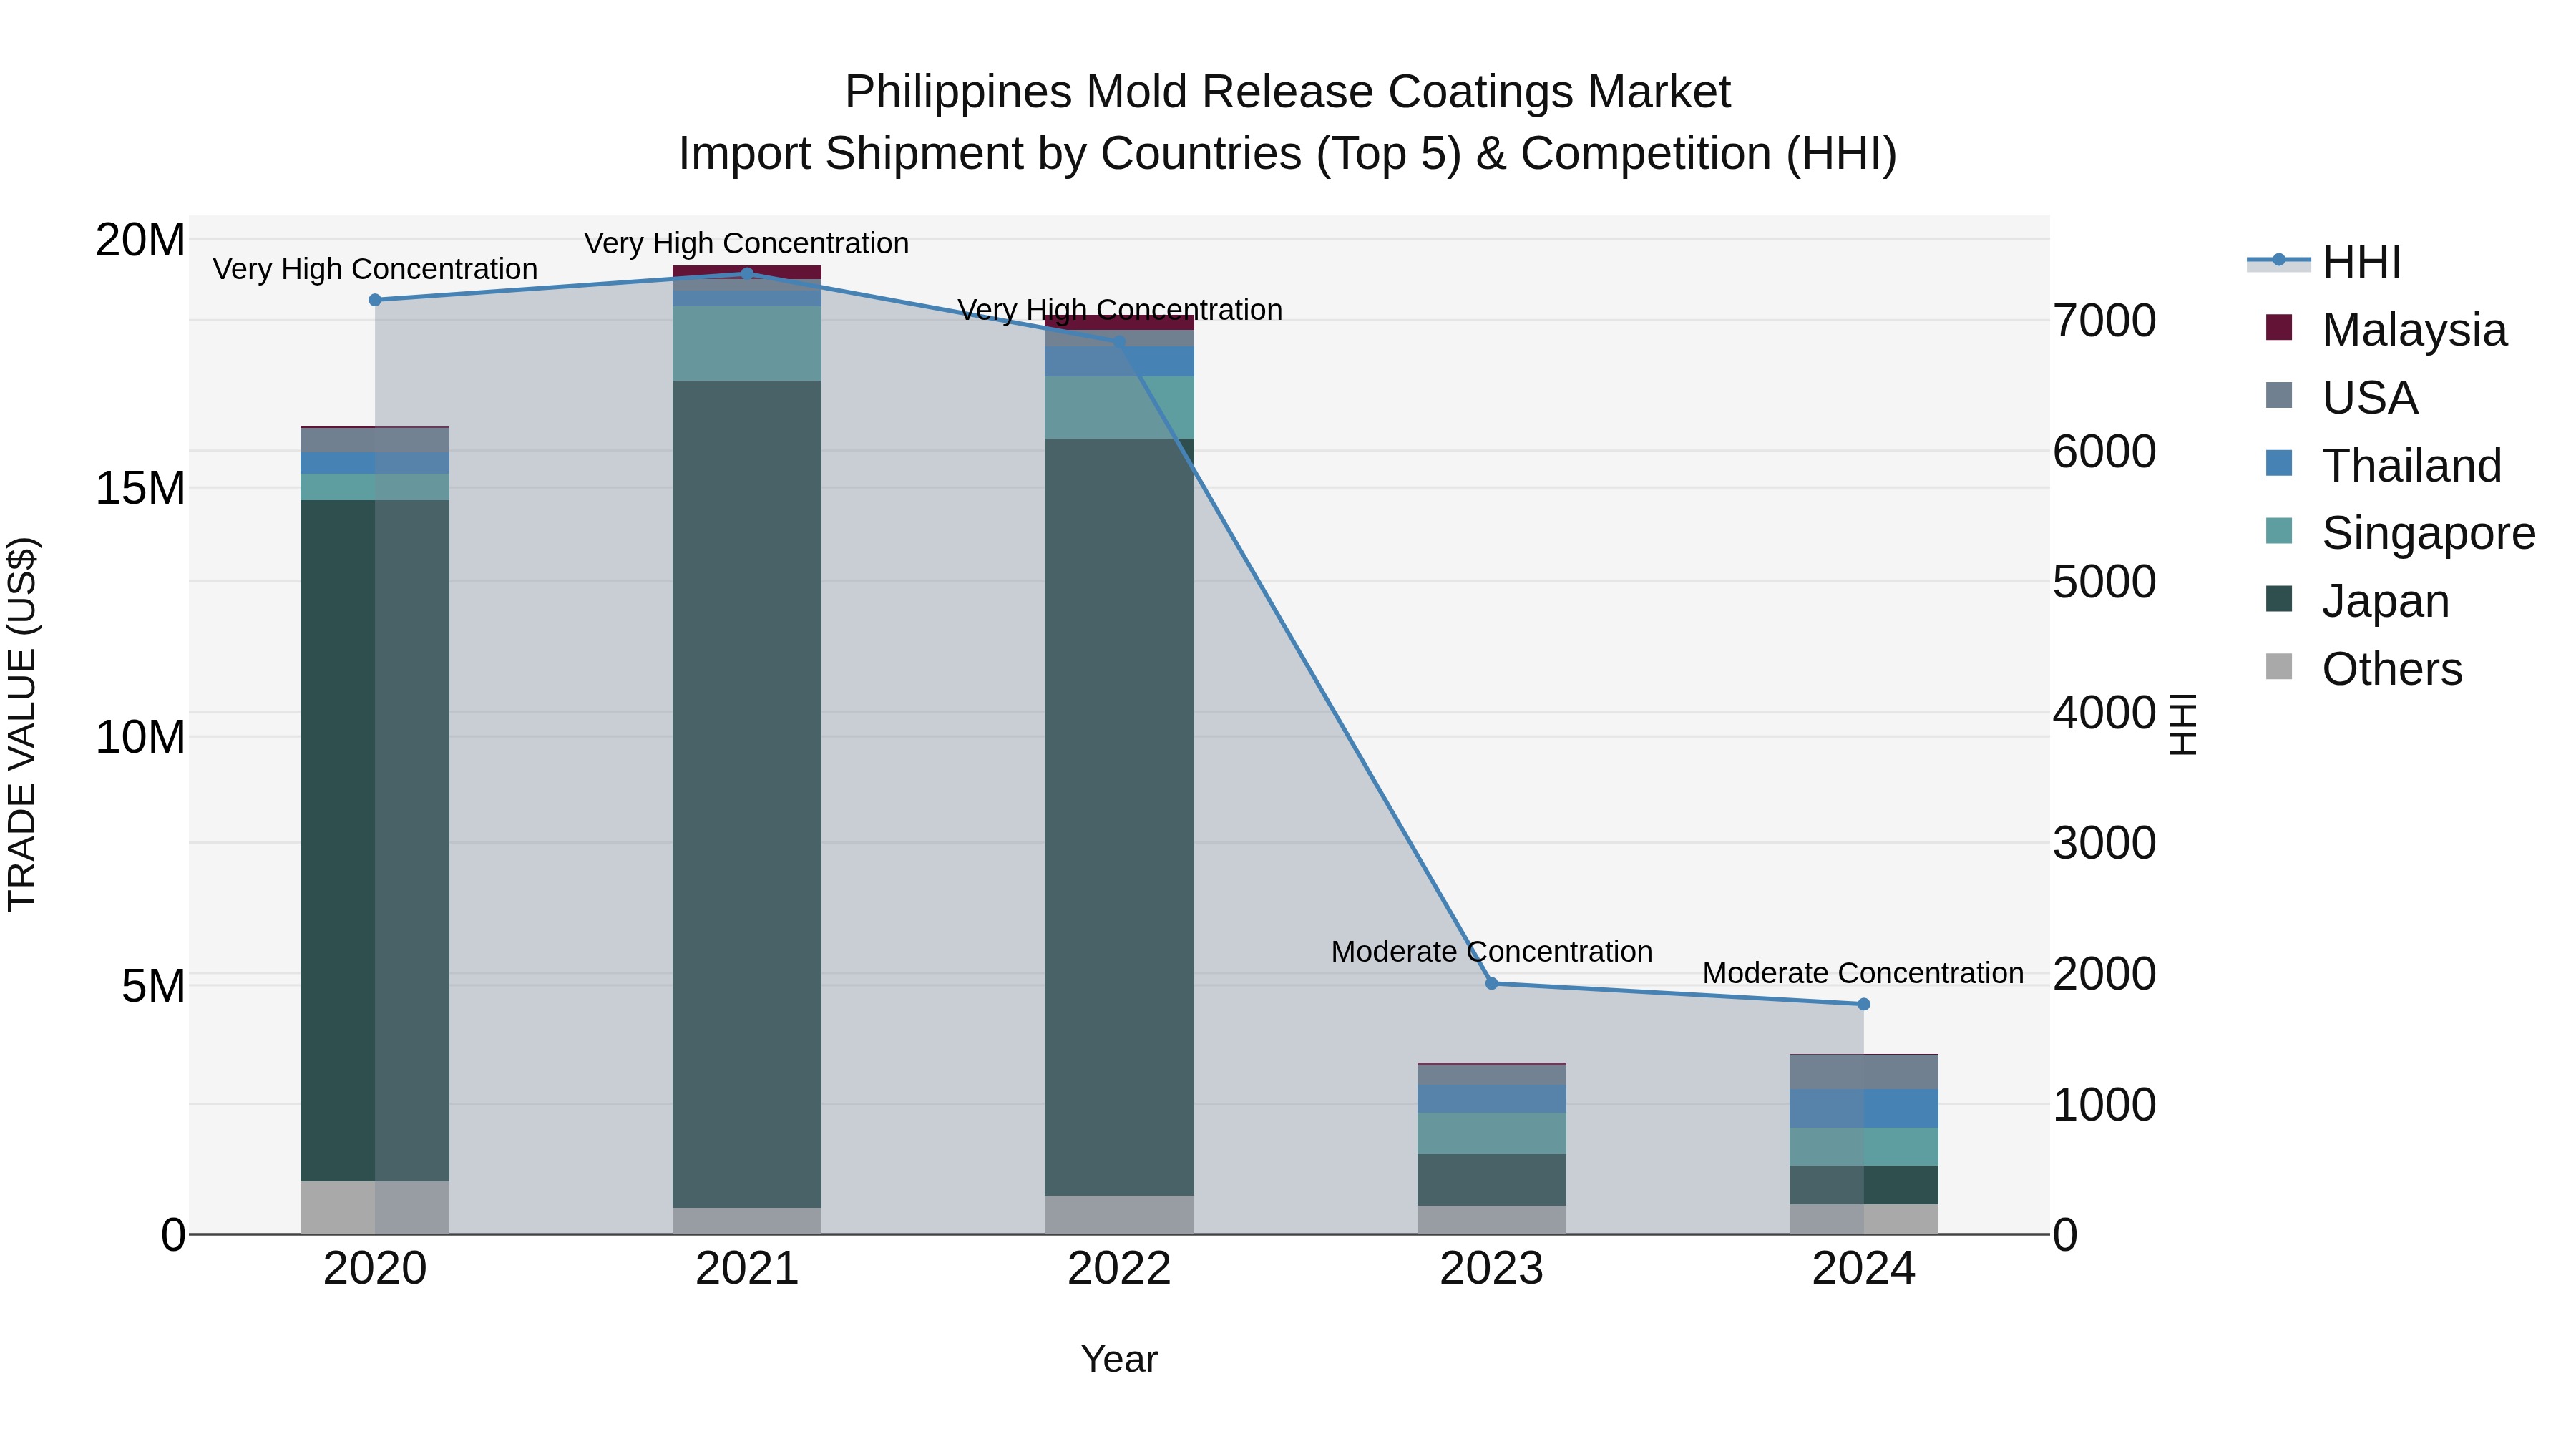Click the 2020 Very High Concentration annotation
This screenshot has width=2576, height=1449.
375,269
